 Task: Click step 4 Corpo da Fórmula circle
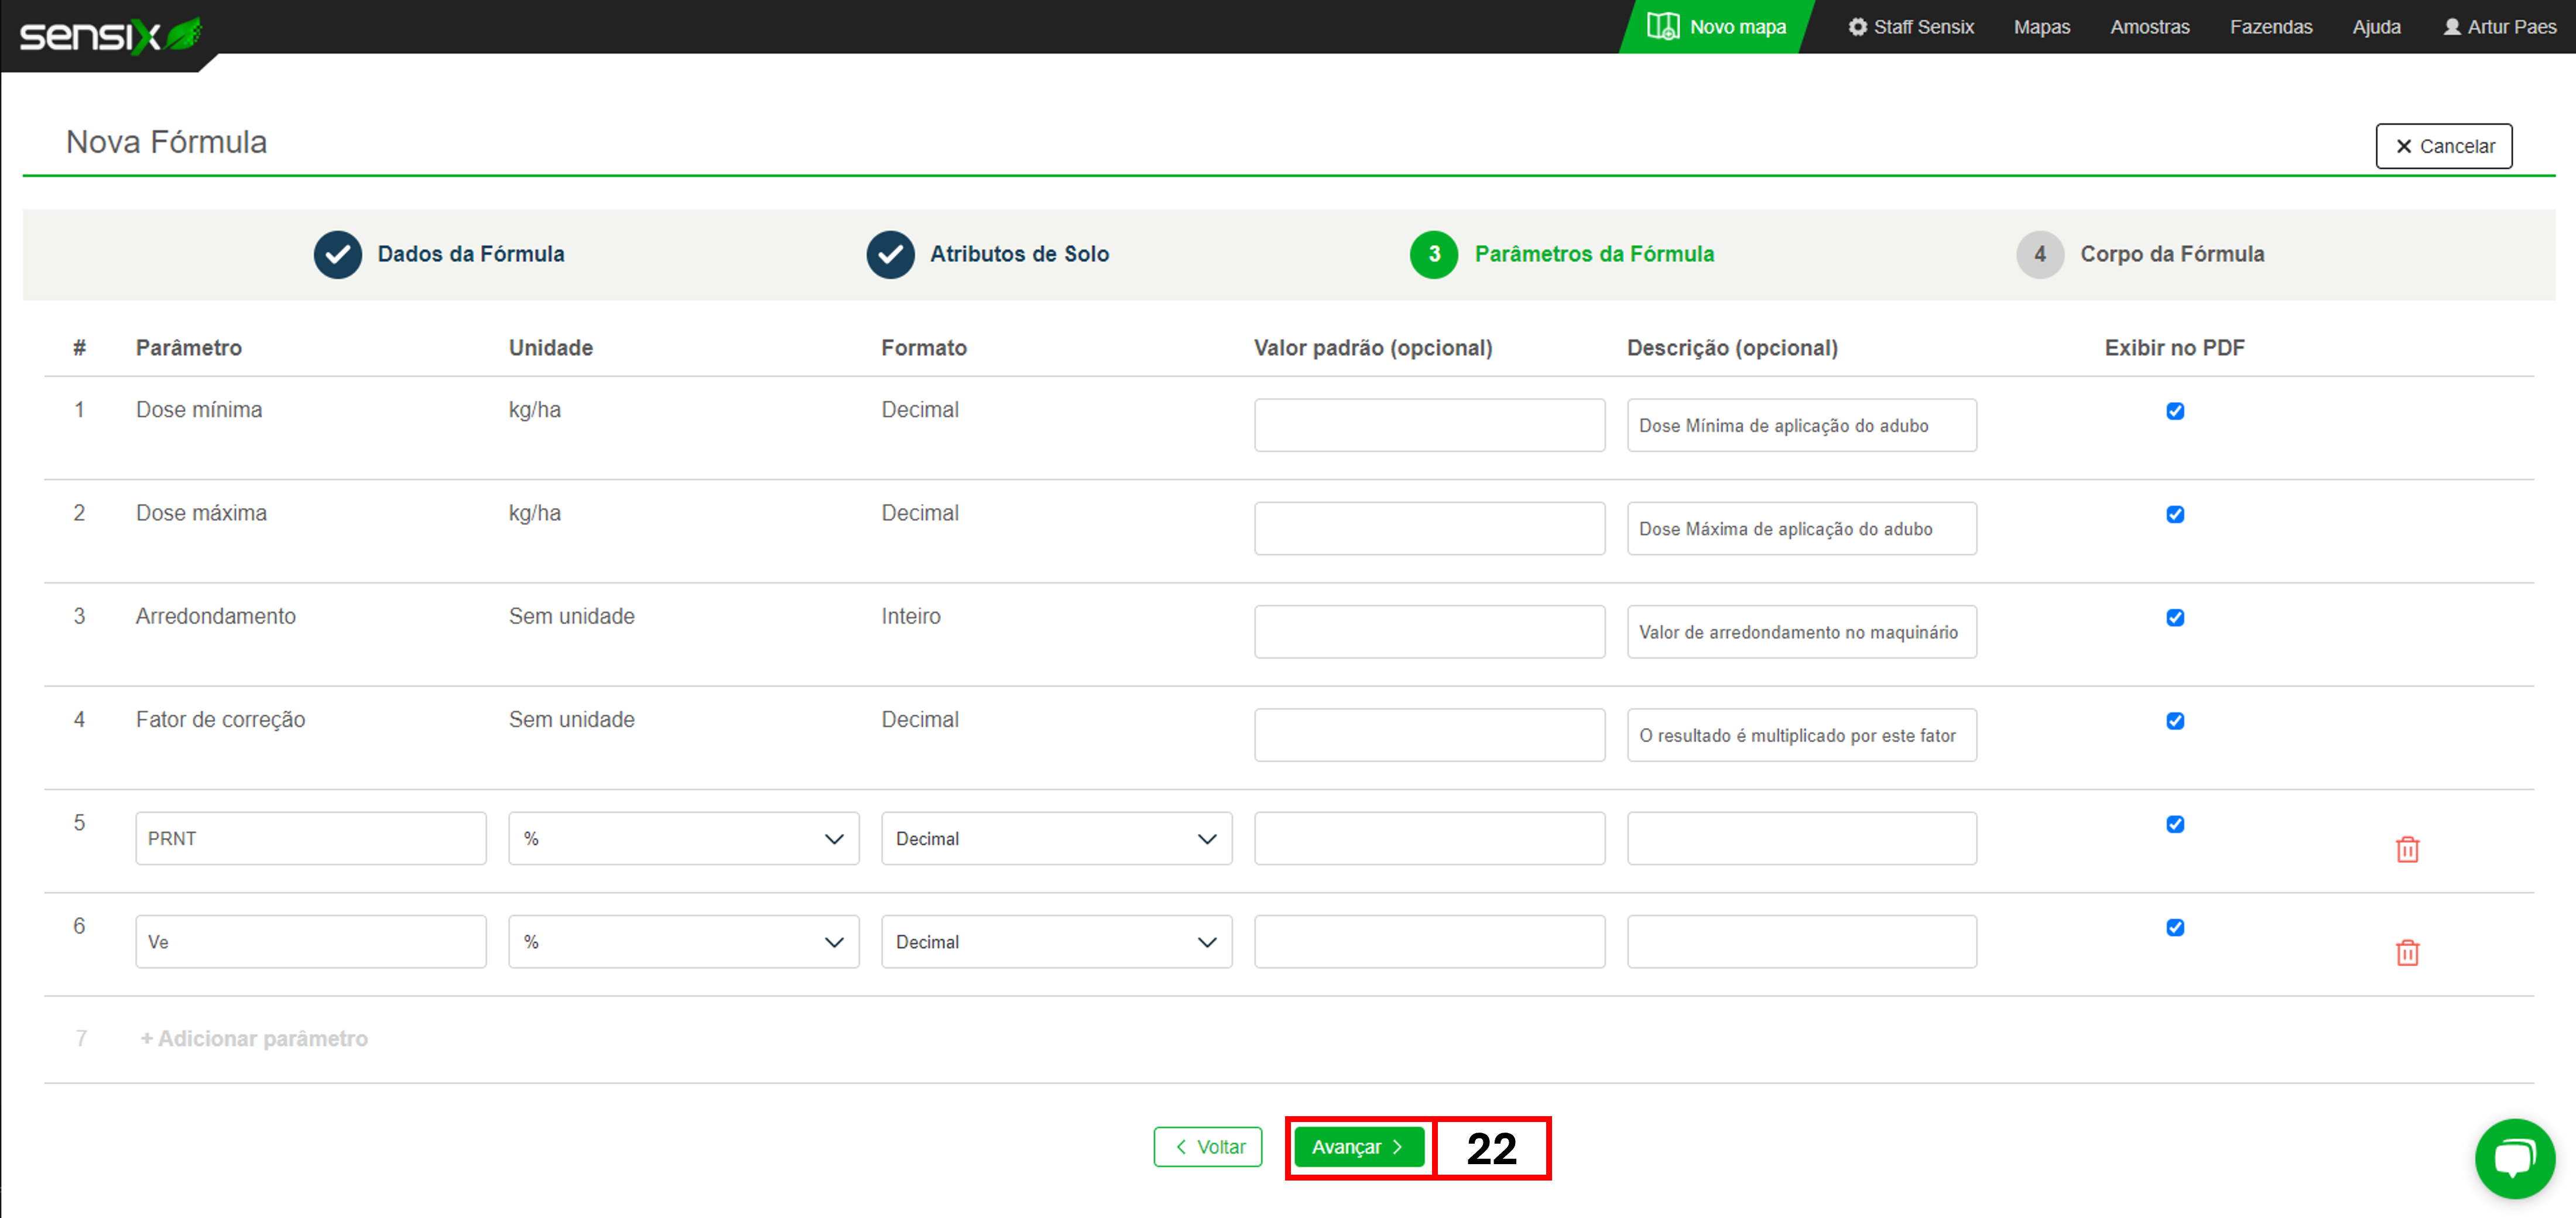click(2039, 254)
